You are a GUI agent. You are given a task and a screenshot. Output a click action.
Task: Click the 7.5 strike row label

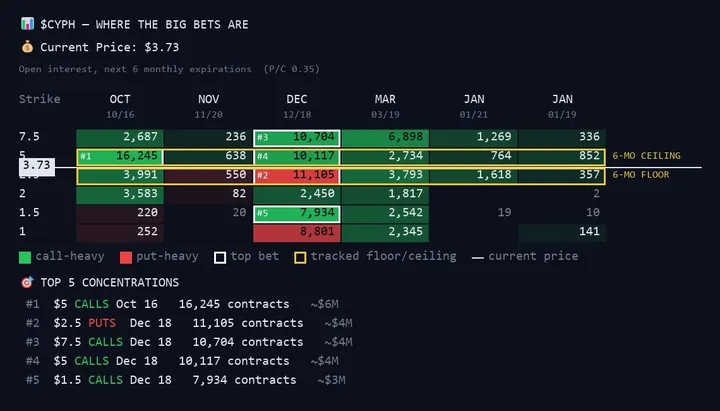pyautogui.click(x=29, y=136)
